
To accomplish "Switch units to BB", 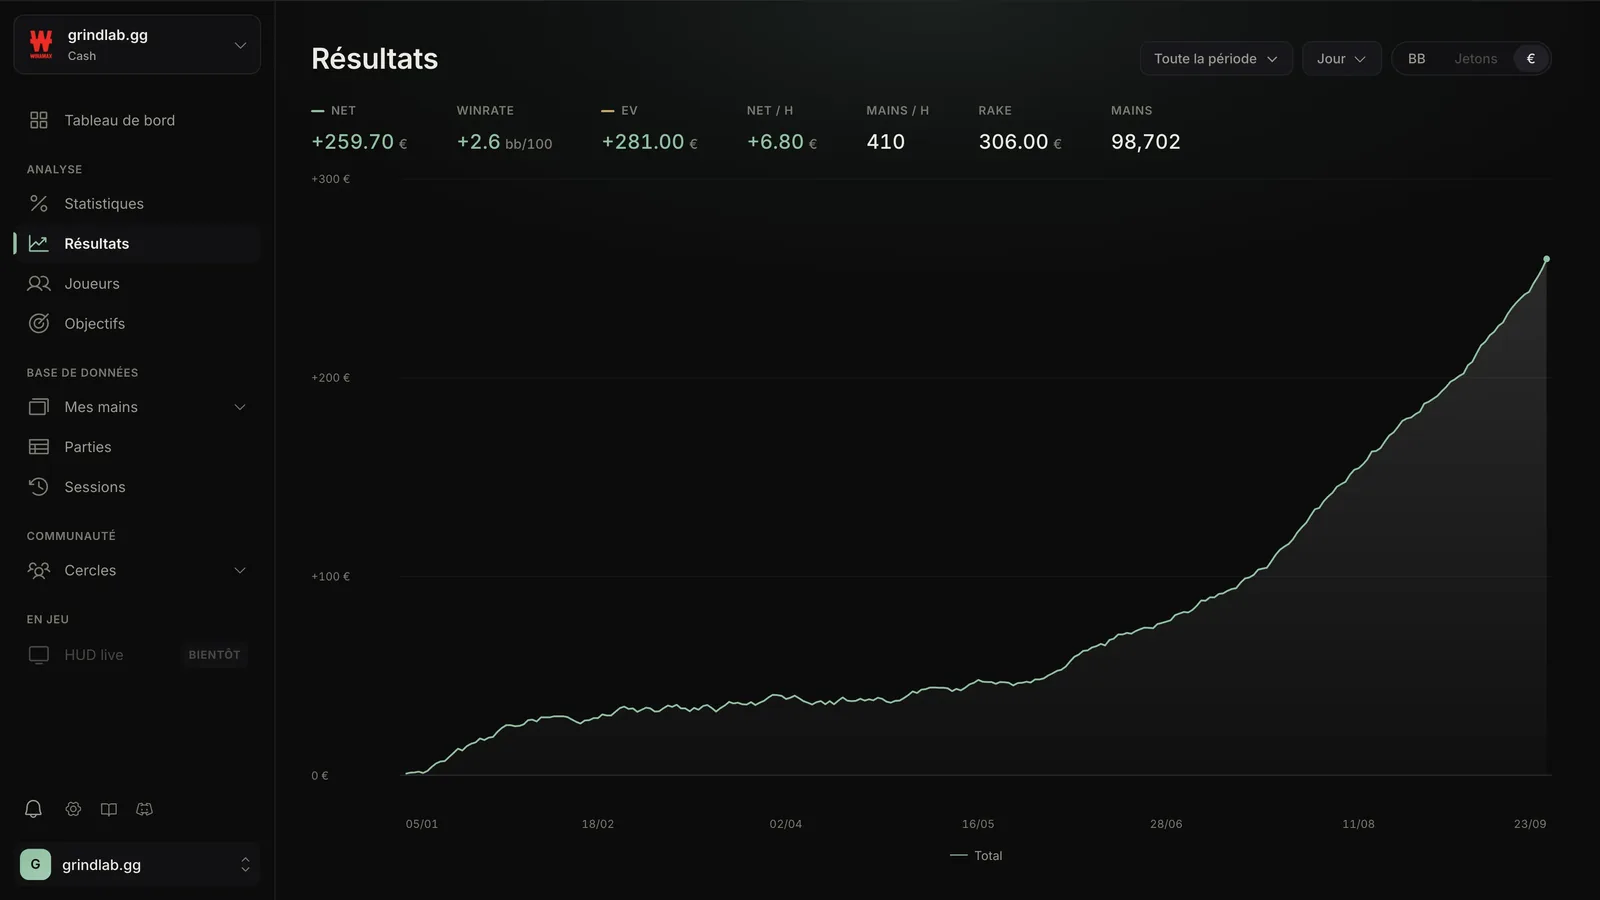I will tap(1417, 59).
